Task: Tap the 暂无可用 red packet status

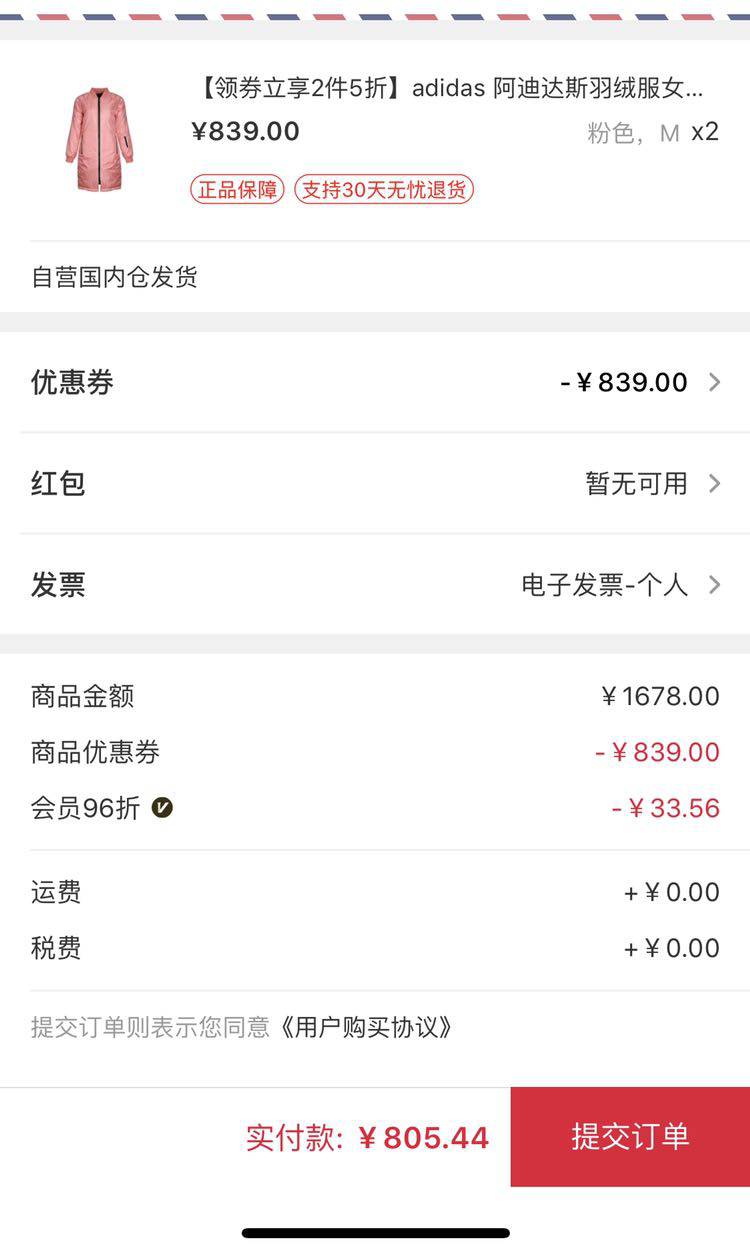Action: tap(636, 484)
